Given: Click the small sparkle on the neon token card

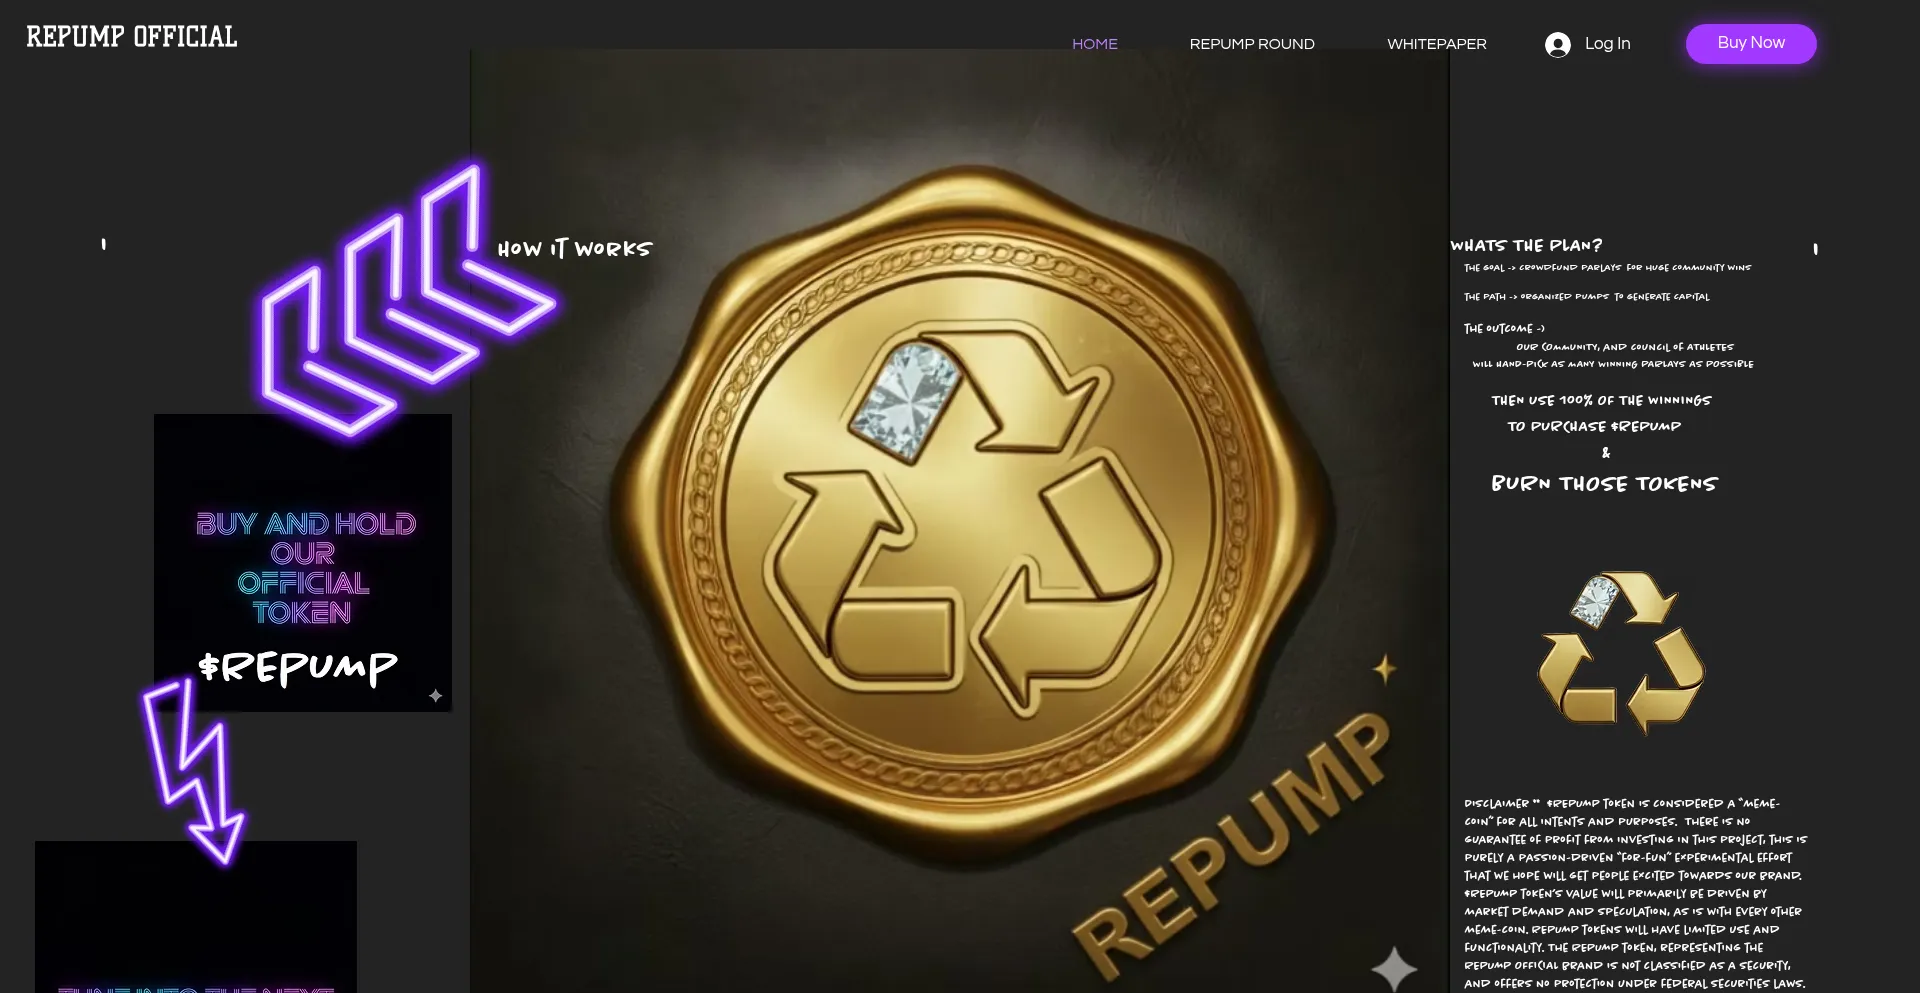Looking at the screenshot, I should coord(436,695).
